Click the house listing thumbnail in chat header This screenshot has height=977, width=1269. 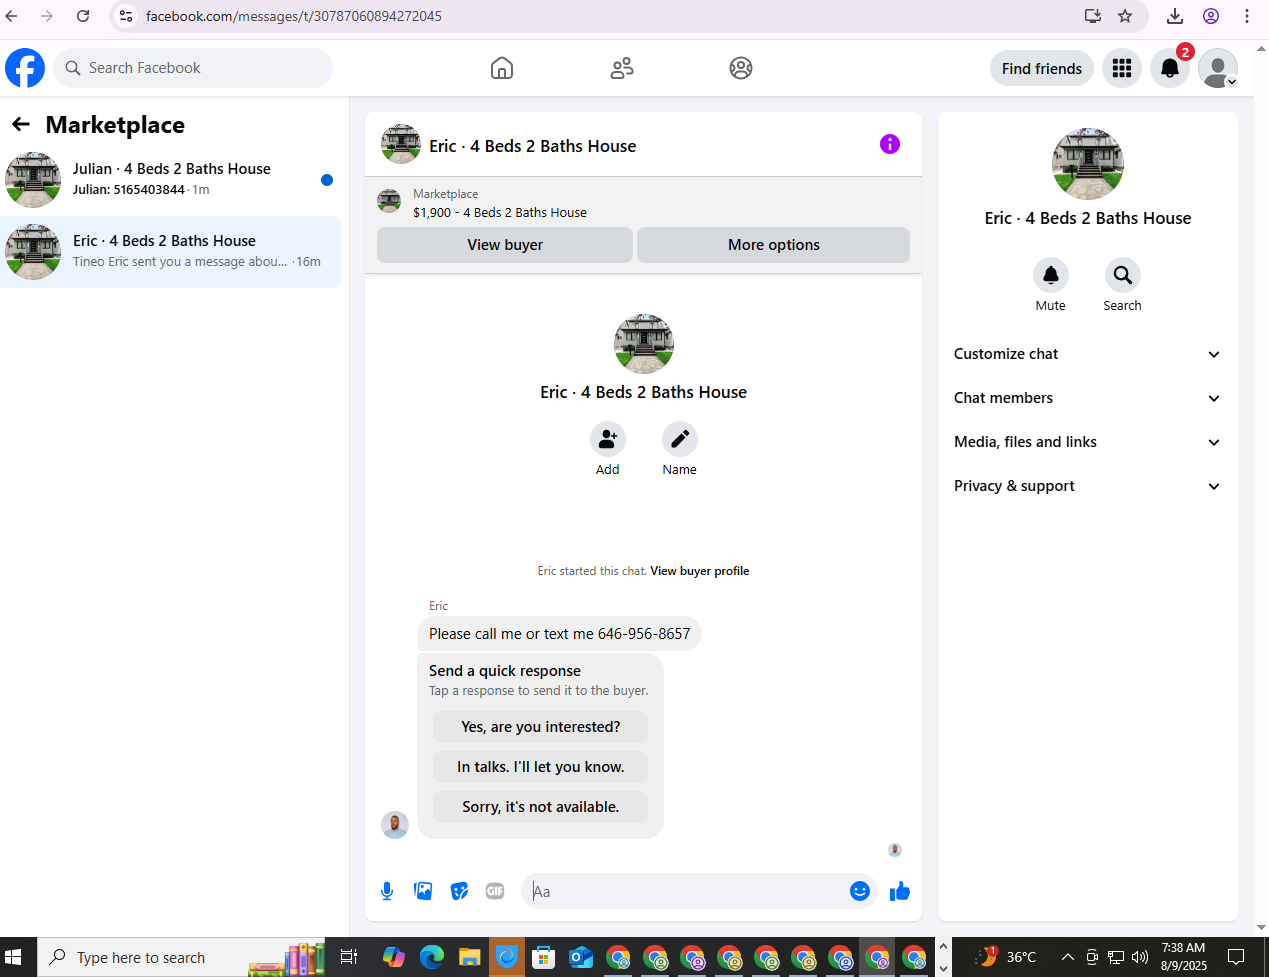click(401, 144)
